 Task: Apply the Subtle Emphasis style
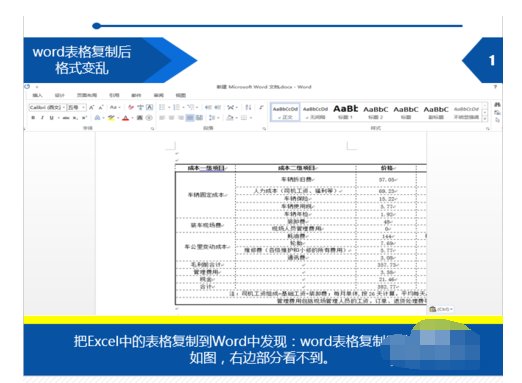pyautogui.click(x=466, y=112)
